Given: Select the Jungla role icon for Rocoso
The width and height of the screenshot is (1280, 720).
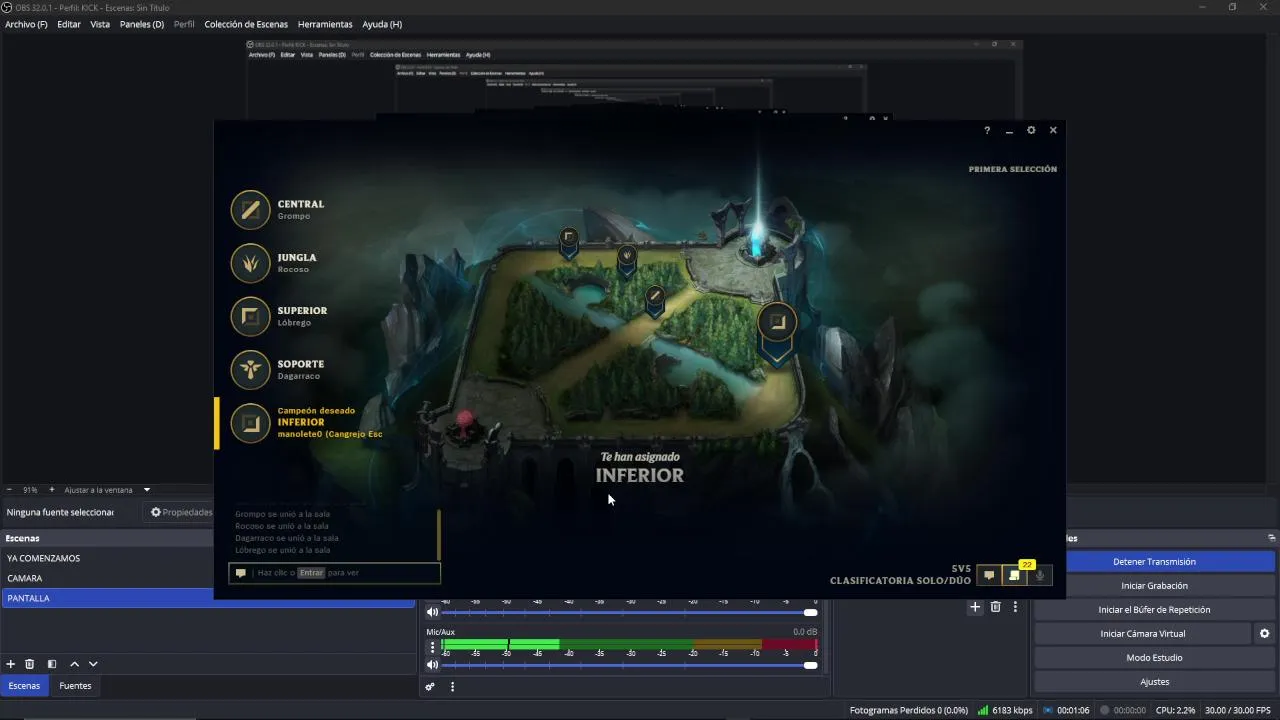Looking at the screenshot, I should (251, 263).
